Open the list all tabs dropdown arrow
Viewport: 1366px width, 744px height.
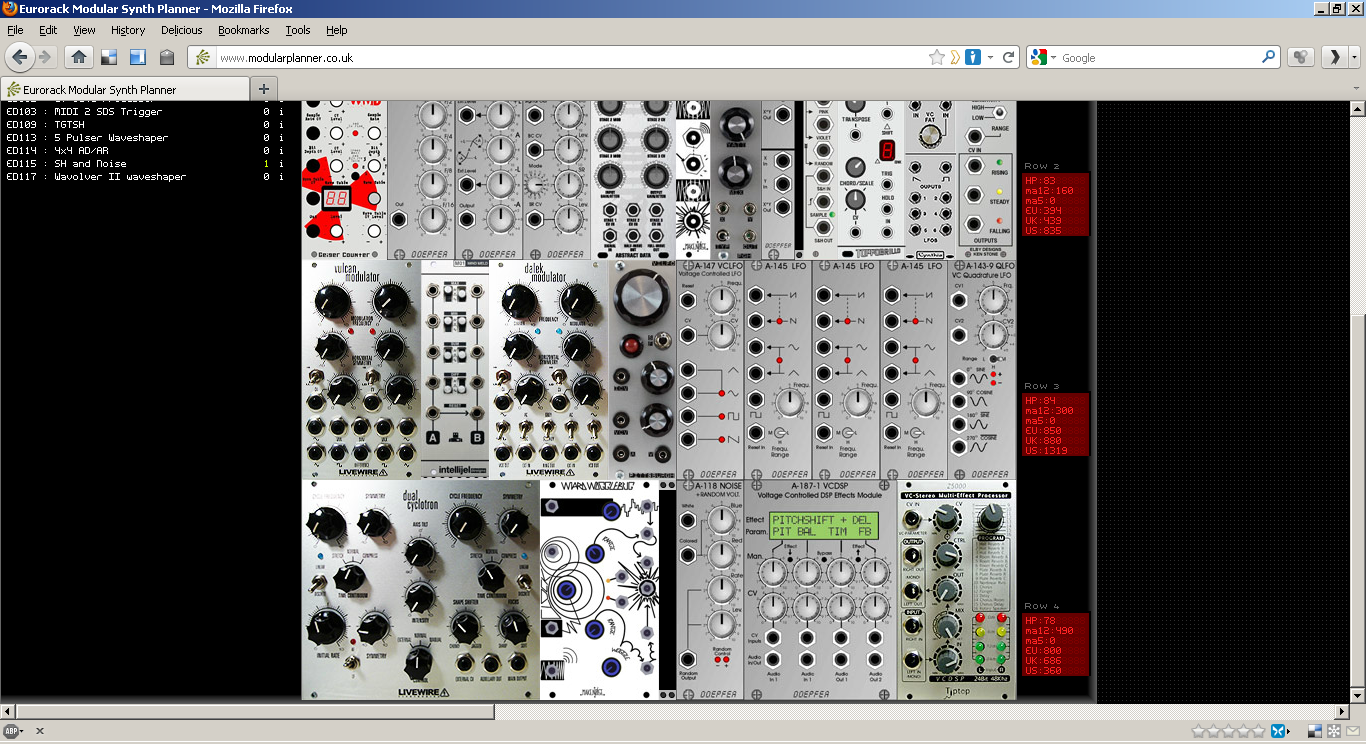click(x=1356, y=89)
